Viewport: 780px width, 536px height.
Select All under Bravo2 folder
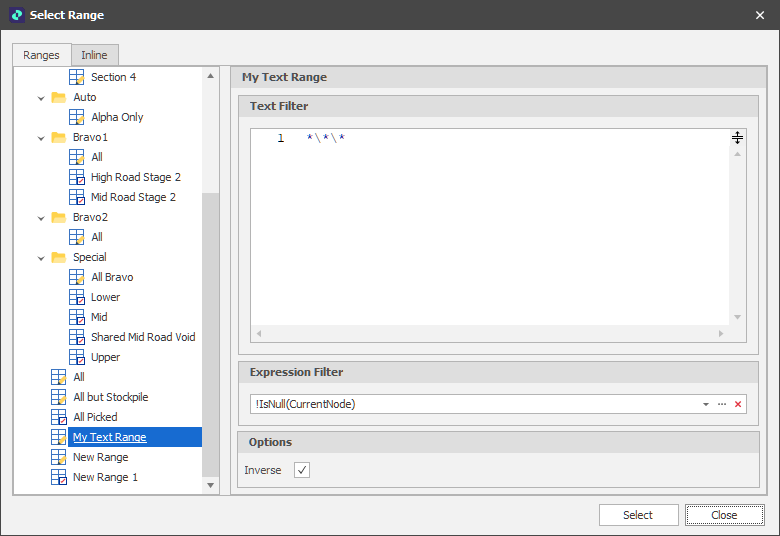click(97, 237)
